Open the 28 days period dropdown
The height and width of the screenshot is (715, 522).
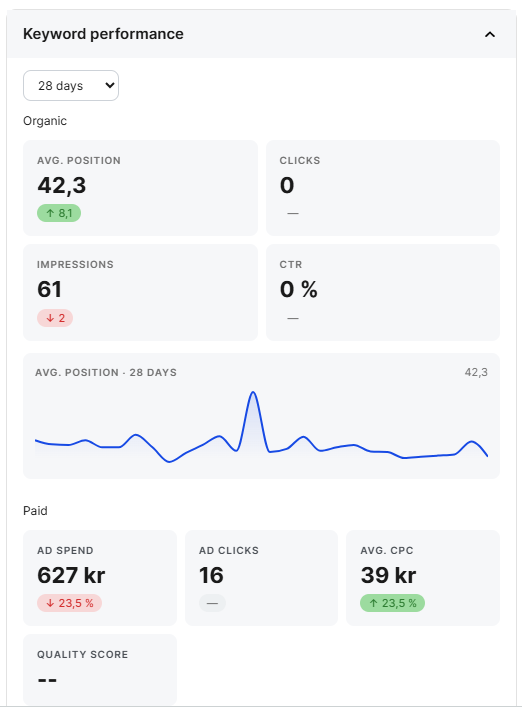pos(71,85)
